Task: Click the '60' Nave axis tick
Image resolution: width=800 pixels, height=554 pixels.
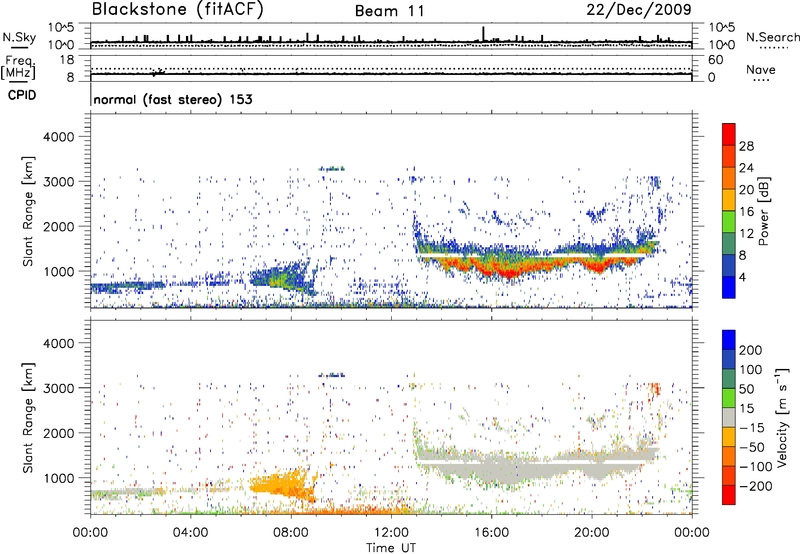Action: (x=715, y=60)
